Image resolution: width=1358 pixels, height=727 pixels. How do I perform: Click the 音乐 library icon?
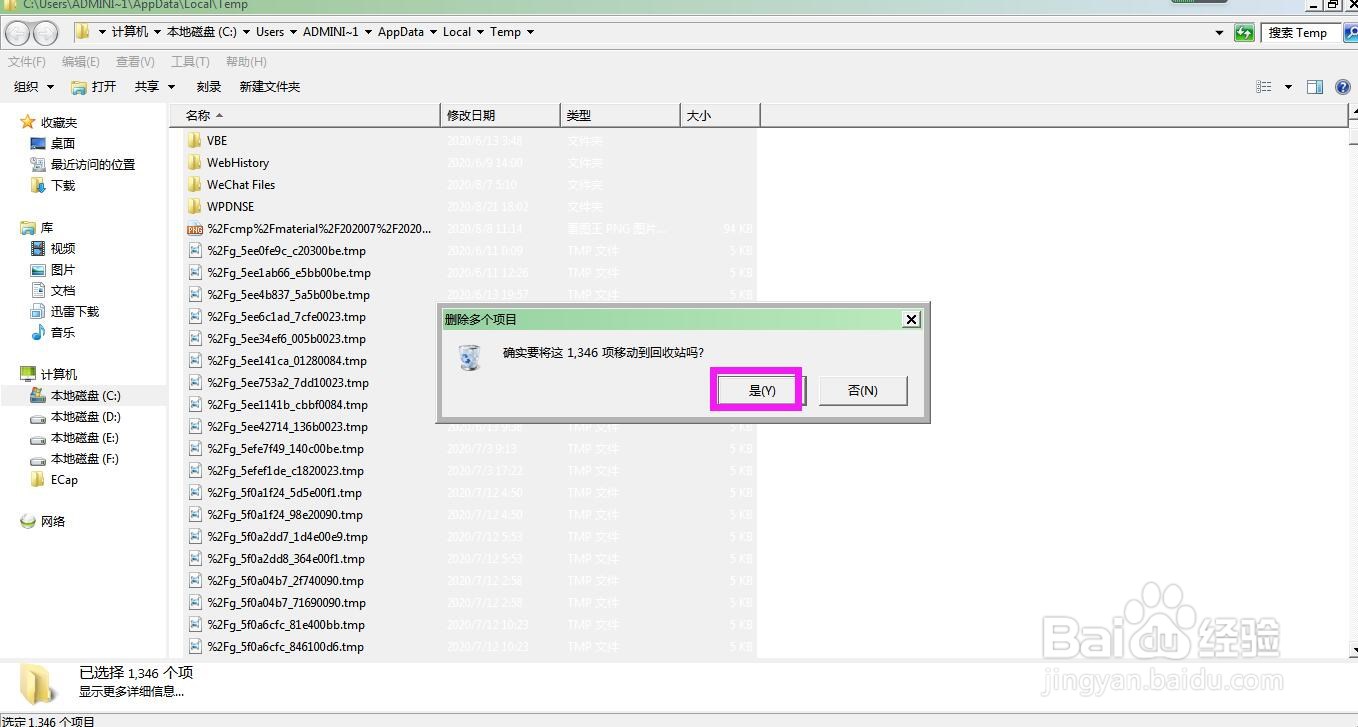[38, 332]
